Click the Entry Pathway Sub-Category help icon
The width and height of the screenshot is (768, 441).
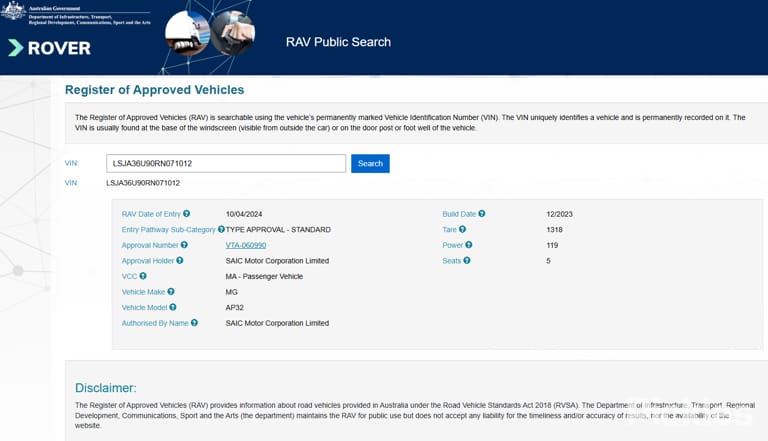[221, 229]
